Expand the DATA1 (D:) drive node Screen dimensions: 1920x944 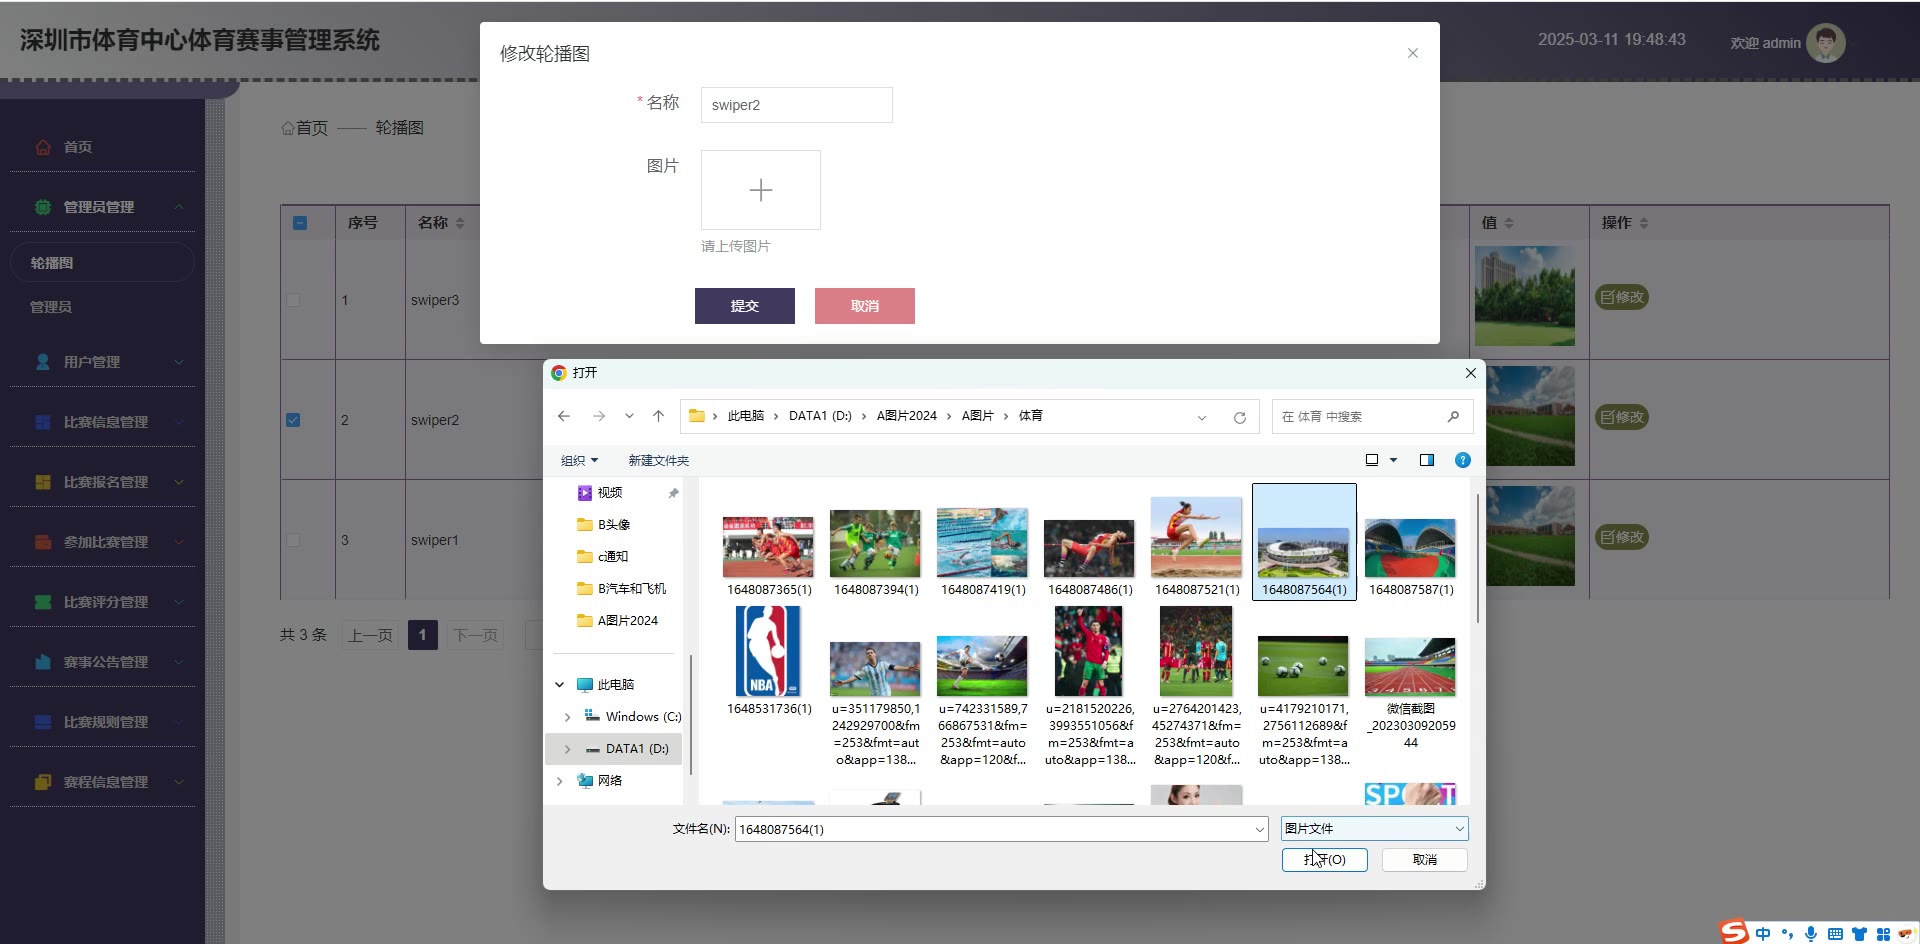pos(567,749)
